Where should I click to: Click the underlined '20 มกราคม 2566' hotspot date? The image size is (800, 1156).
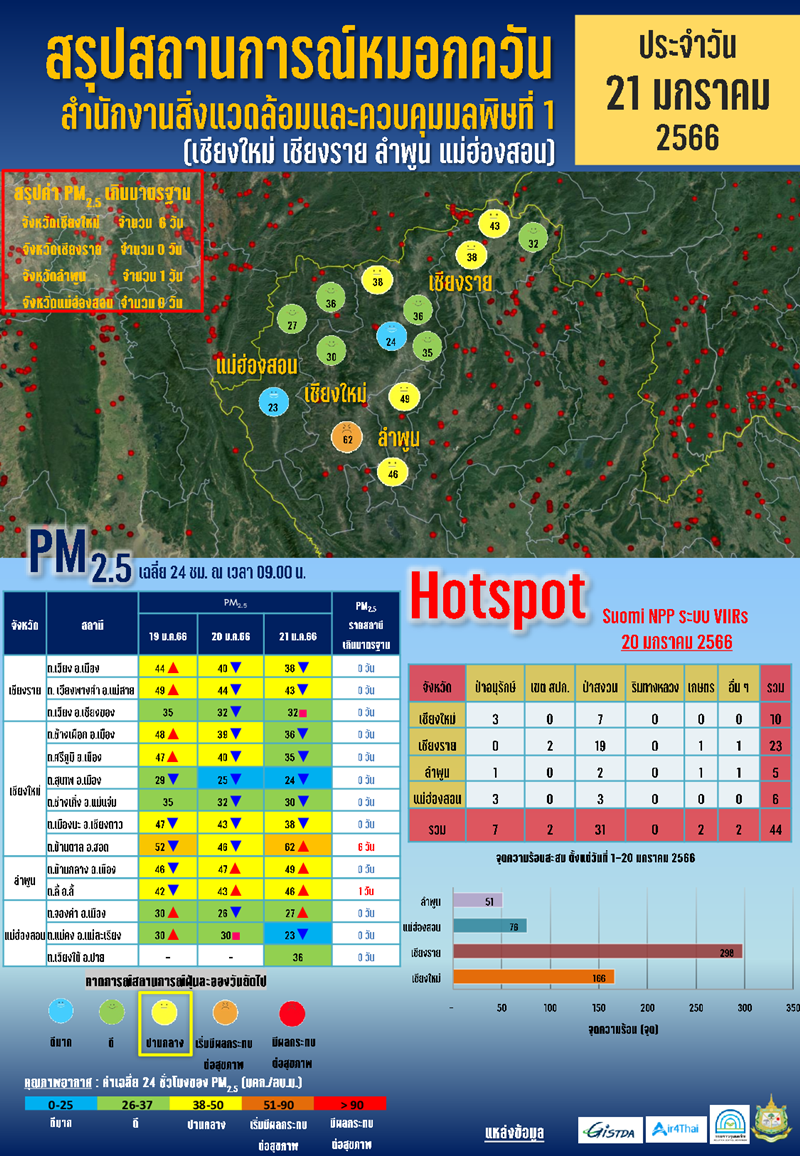point(676,641)
